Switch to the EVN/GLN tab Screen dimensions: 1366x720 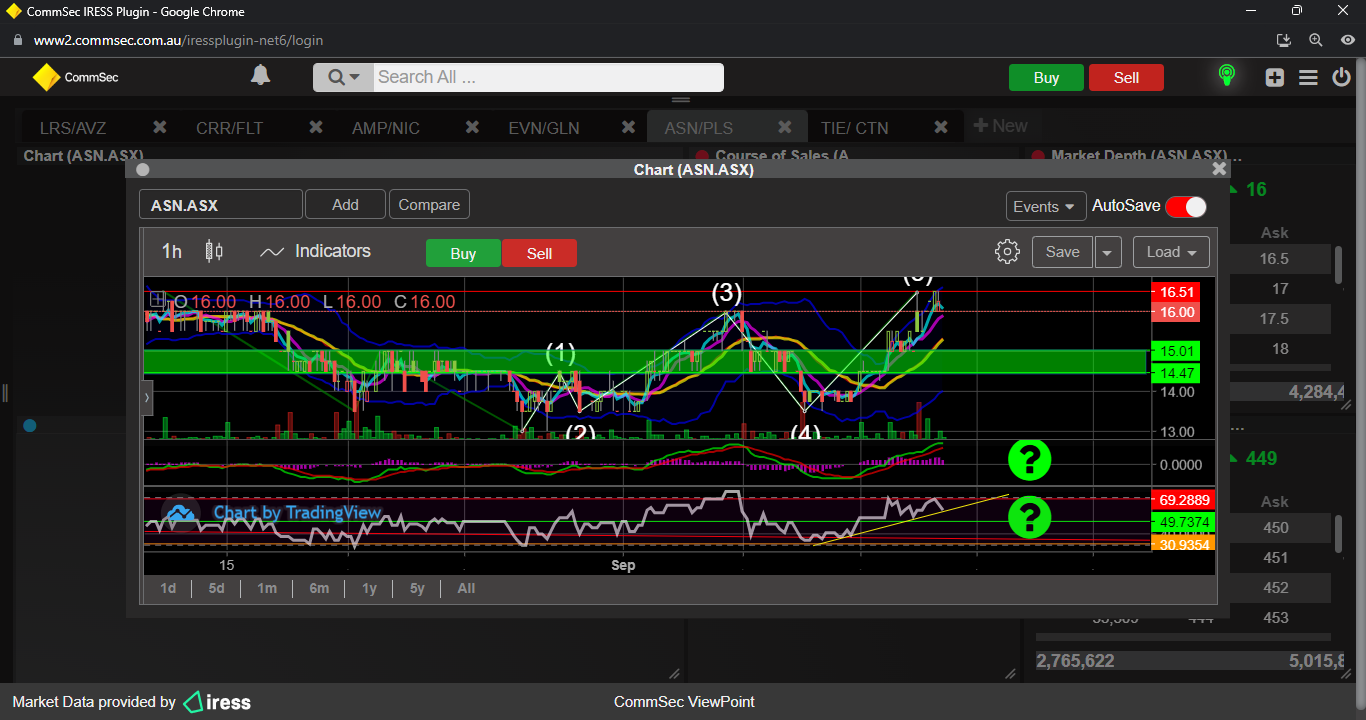[x=543, y=128]
